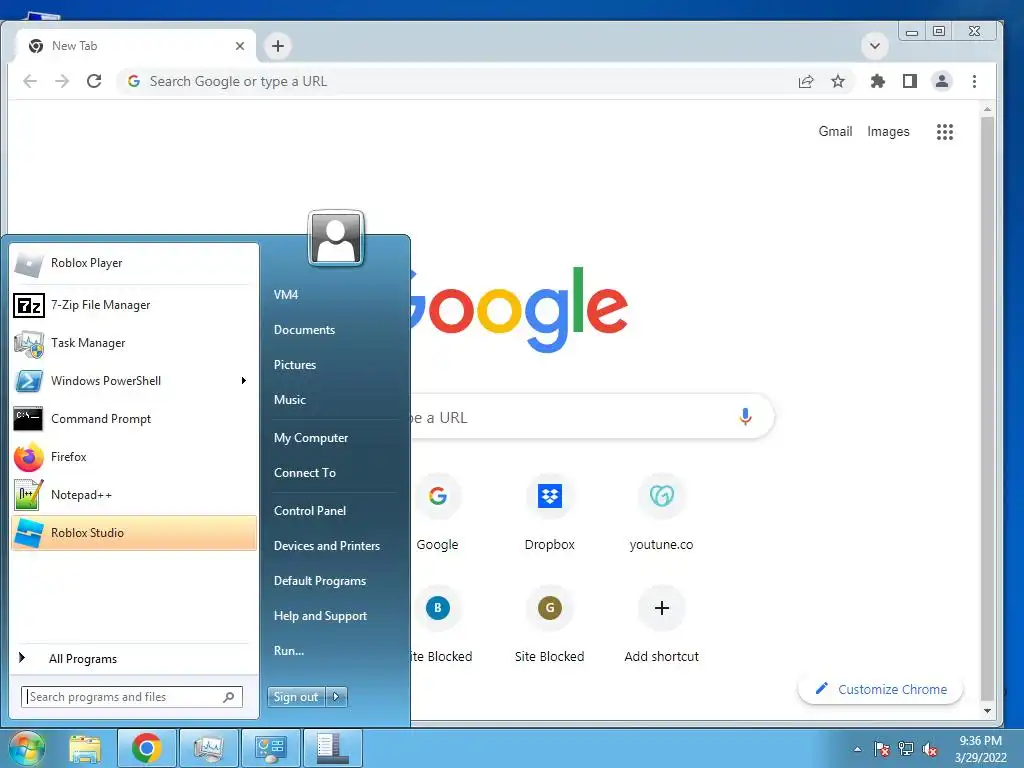Open the Gmail link

click(x=835, y=131)
